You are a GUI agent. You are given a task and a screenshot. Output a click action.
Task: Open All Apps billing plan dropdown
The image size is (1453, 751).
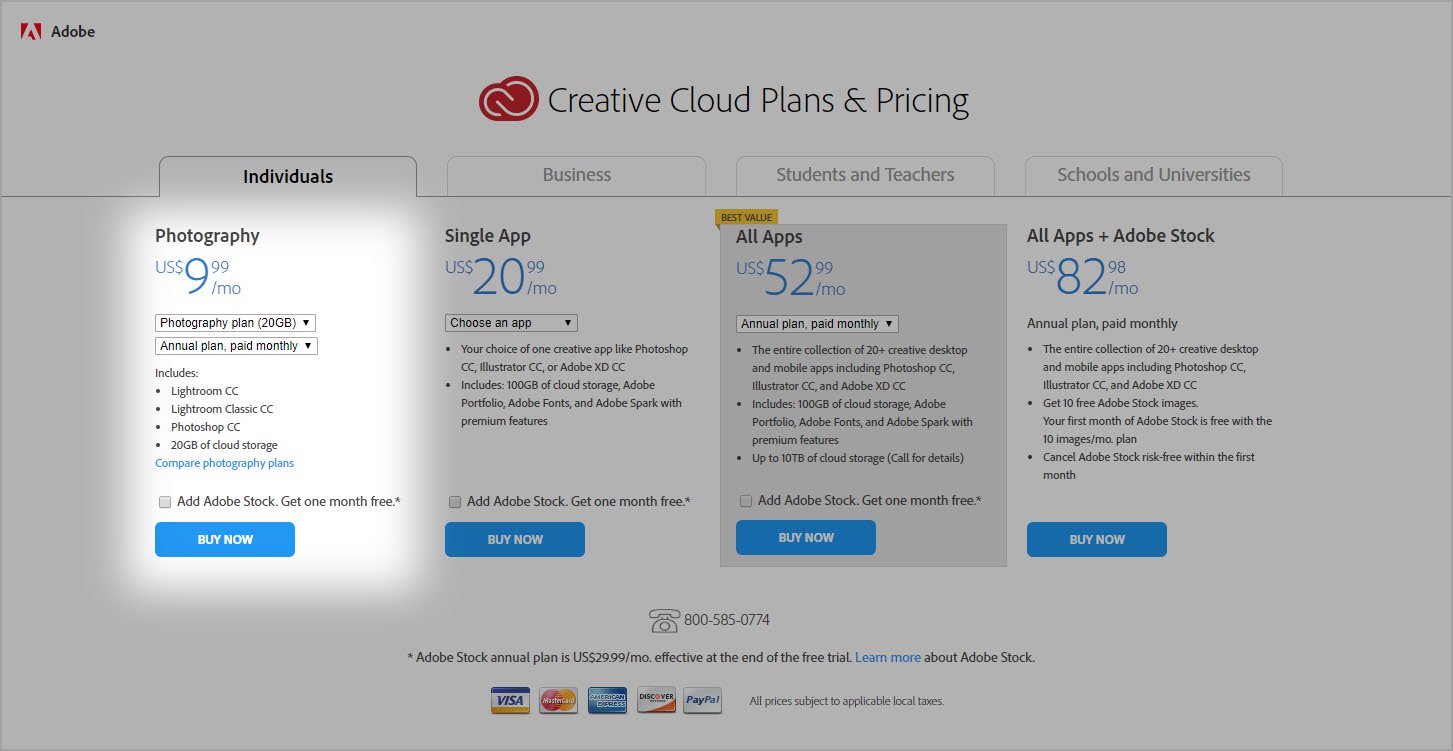817,324
